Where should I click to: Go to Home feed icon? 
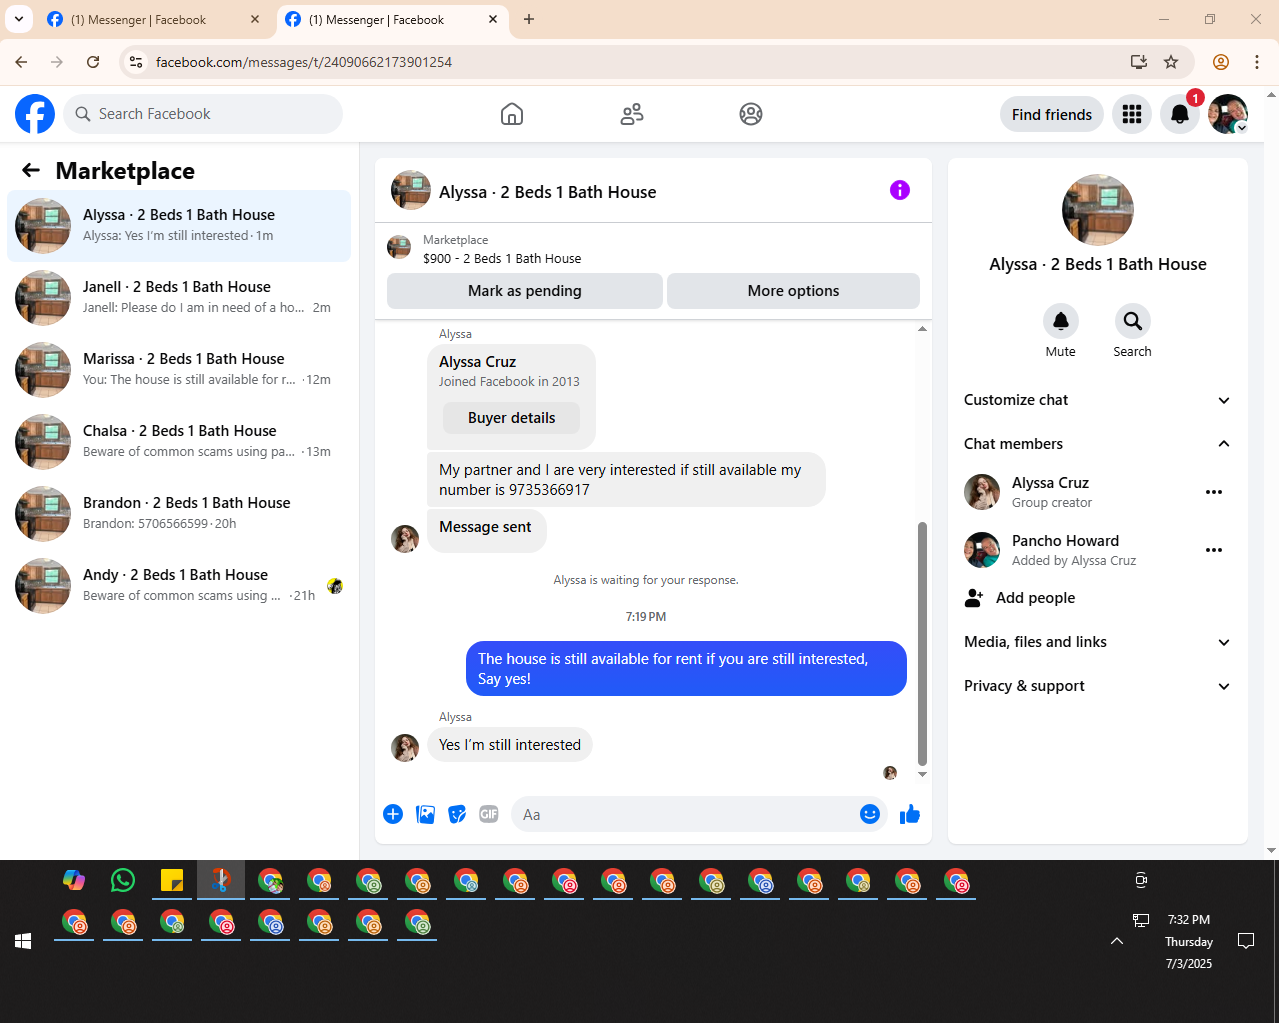(x=512, y=114)
